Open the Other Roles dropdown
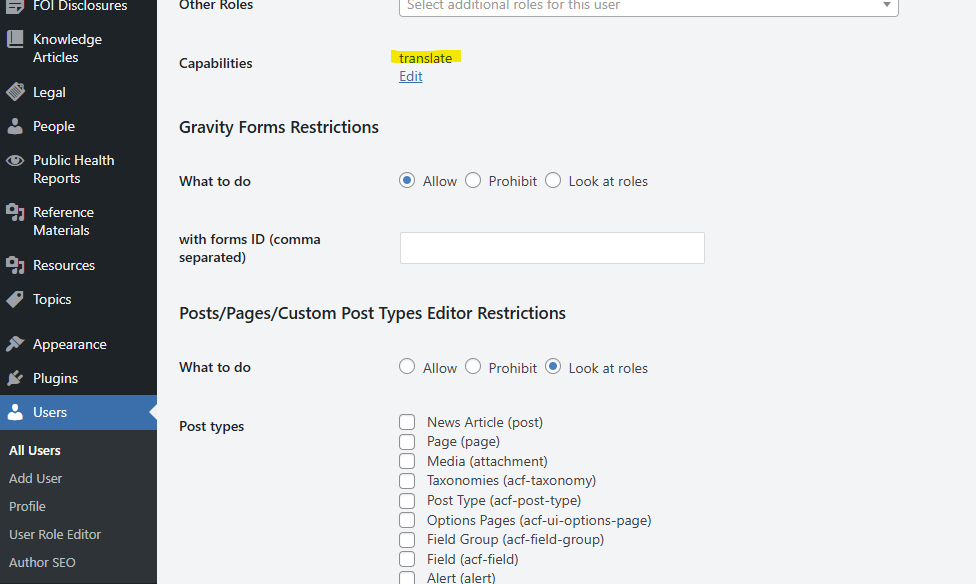Viewport: 976px width, 584px height. click(648, 6)
